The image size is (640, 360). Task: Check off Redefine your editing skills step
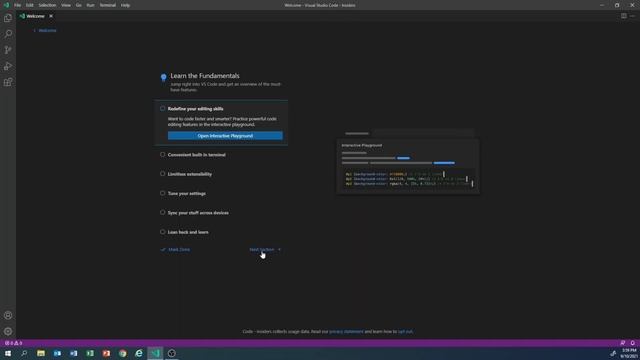[162, 108]
